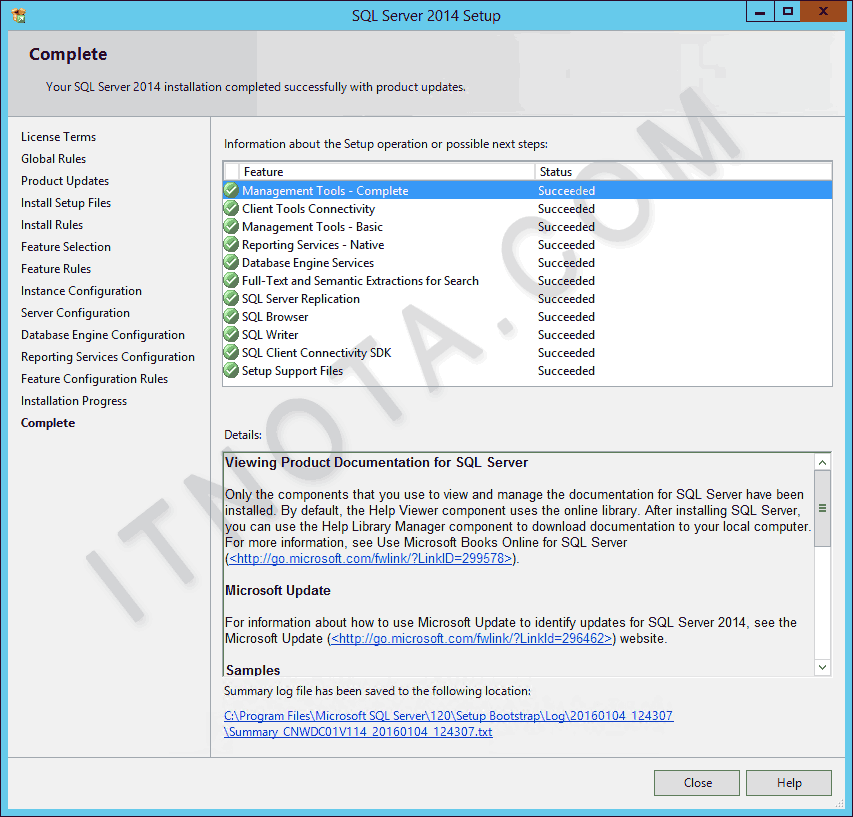Select Installation Progress in the sidebar
Viewport: 853px width, 817px height.
click(73, 400)
